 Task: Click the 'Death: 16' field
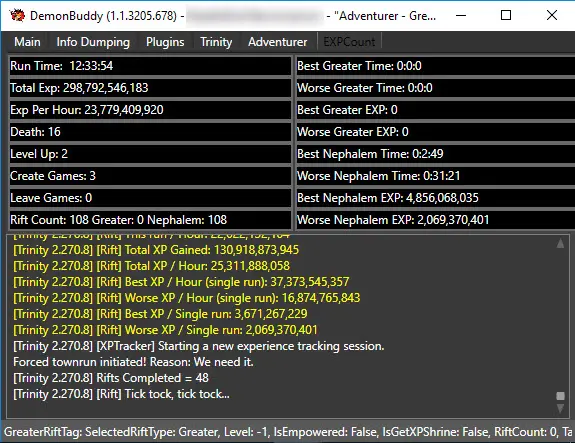[x=150, y=132]
